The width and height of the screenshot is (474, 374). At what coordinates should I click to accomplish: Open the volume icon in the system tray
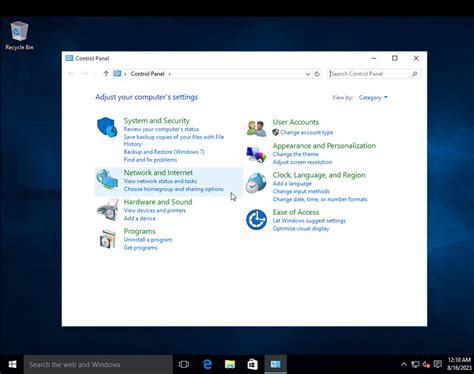426,364
